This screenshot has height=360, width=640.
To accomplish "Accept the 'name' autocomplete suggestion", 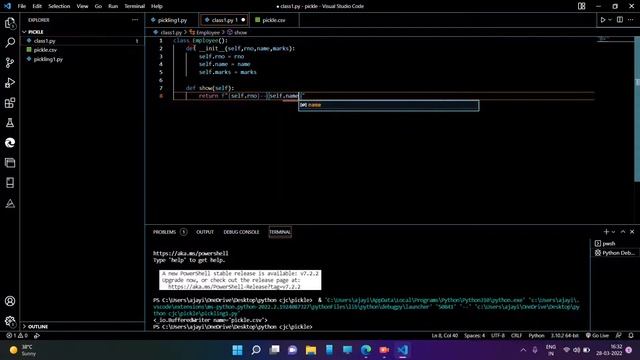I will click(389, 105).
